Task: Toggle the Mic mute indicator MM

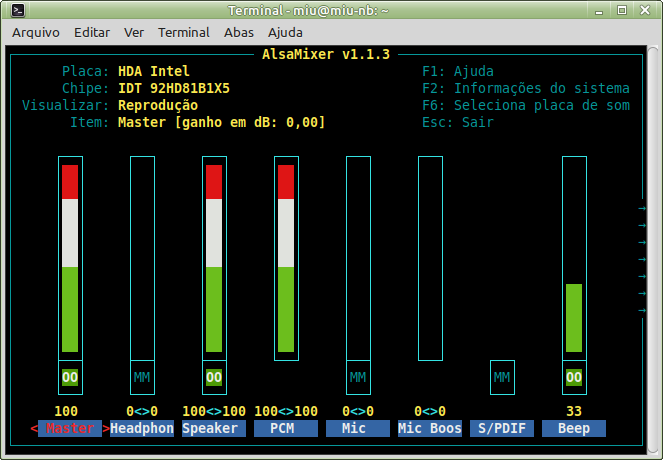Action: pyautogui.click(x=358, y=377)
